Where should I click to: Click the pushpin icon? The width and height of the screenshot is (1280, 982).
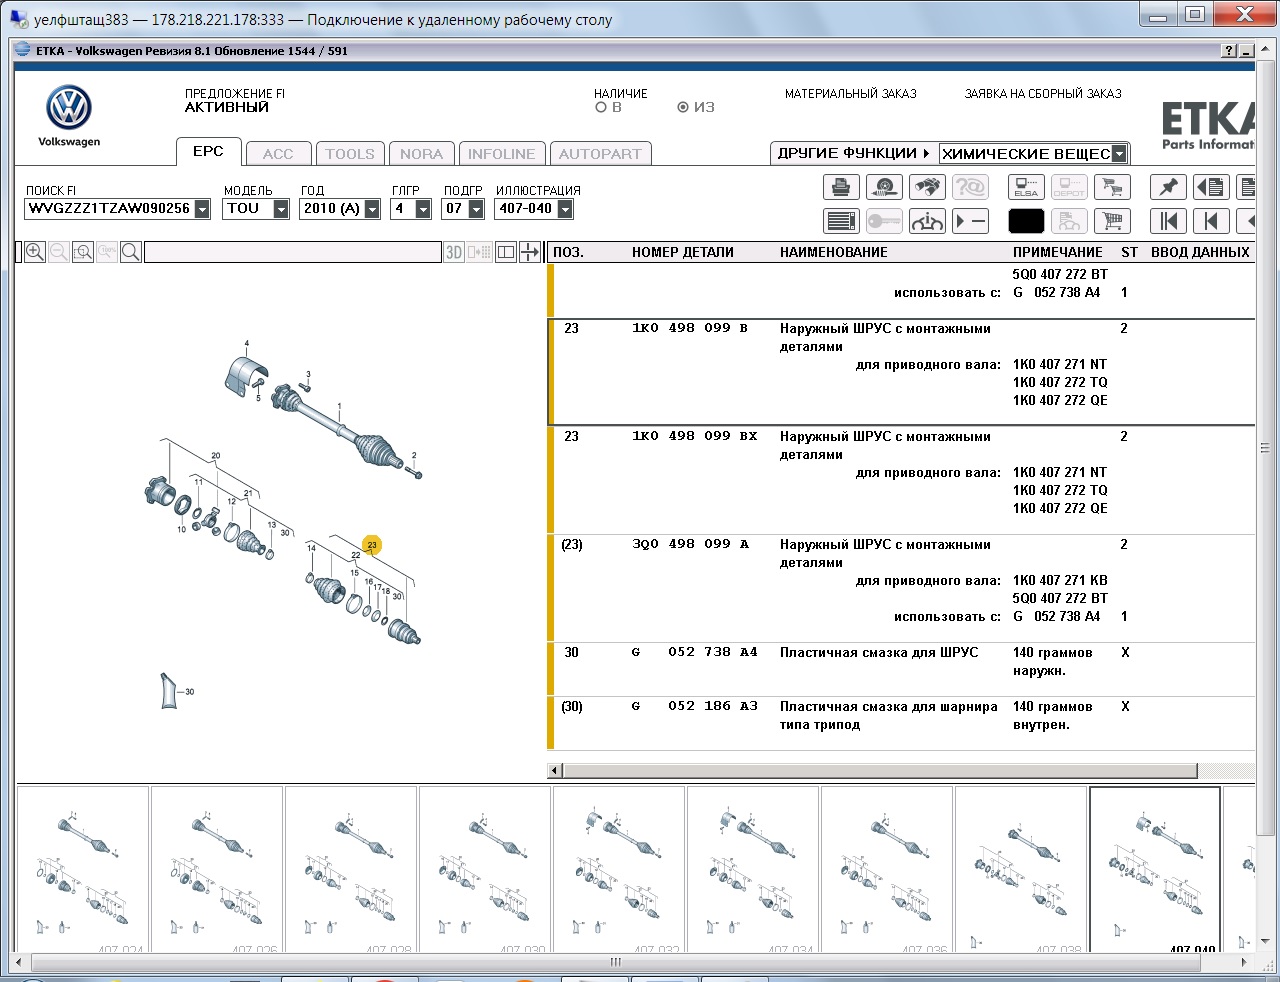click(1168, 187)
